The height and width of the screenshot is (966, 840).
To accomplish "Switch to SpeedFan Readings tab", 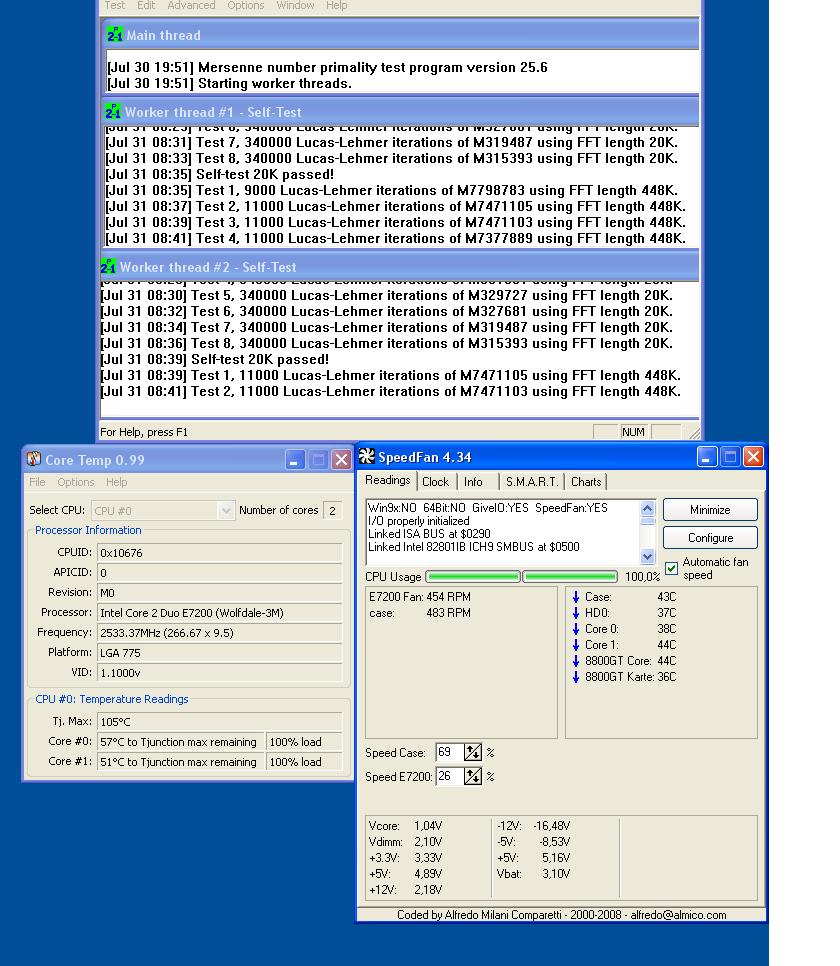I will (387, 481).
